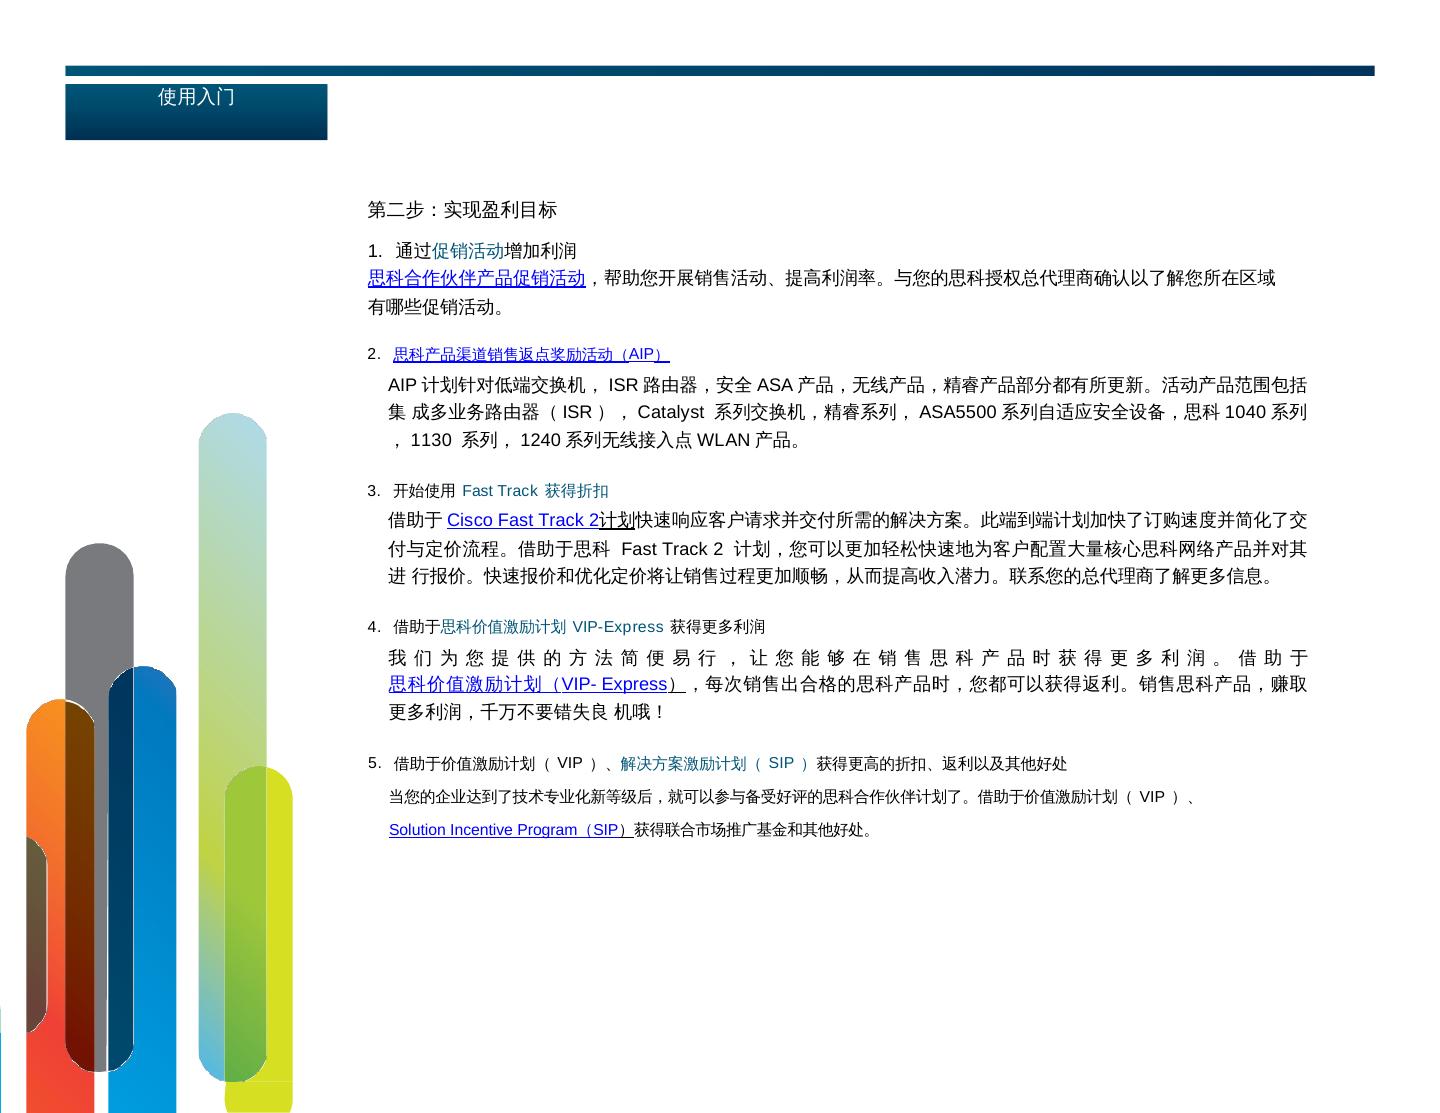Open the Solution Incentive Program（SIP） link
Viewport: 1440px width, 1113px height.
tap(511, 830)
